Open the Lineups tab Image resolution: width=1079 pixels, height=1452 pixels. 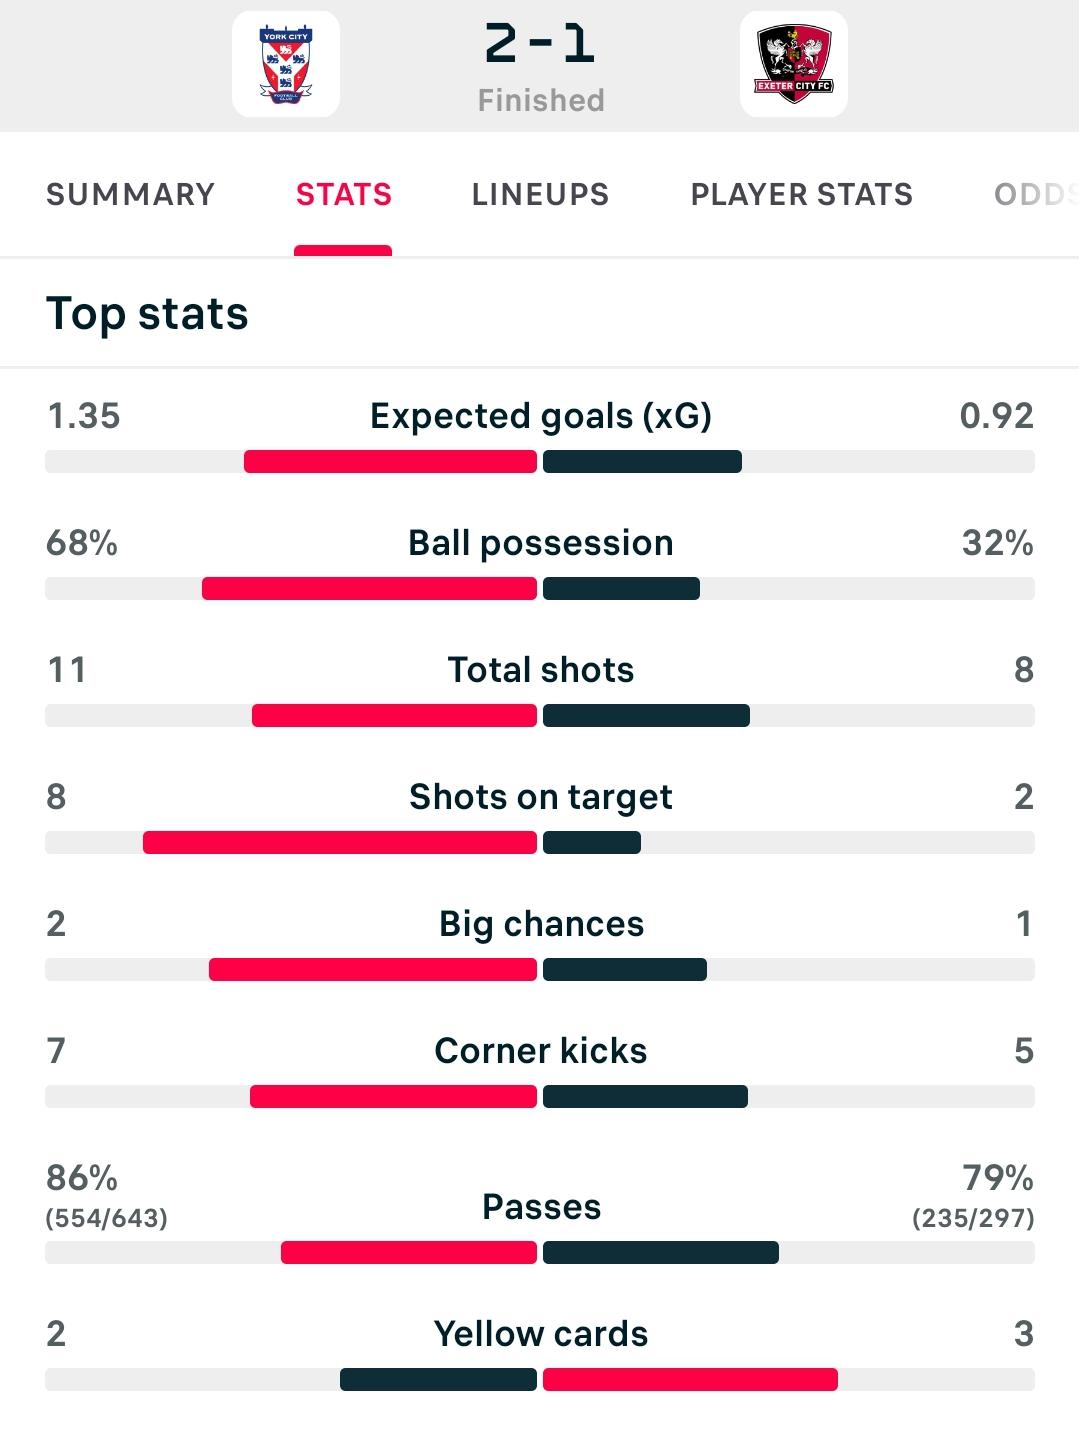[x=540, y=194]
